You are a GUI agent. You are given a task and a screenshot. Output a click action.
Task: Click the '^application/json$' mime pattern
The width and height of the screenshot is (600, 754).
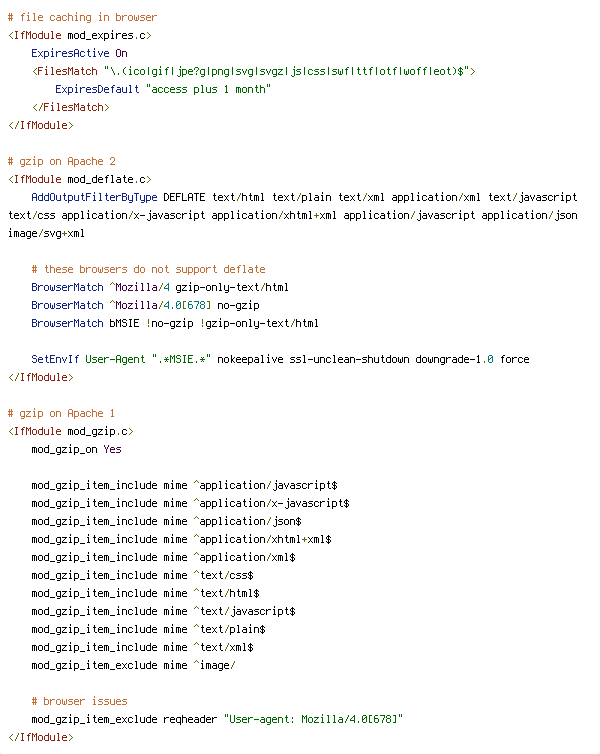pos(247,521)
